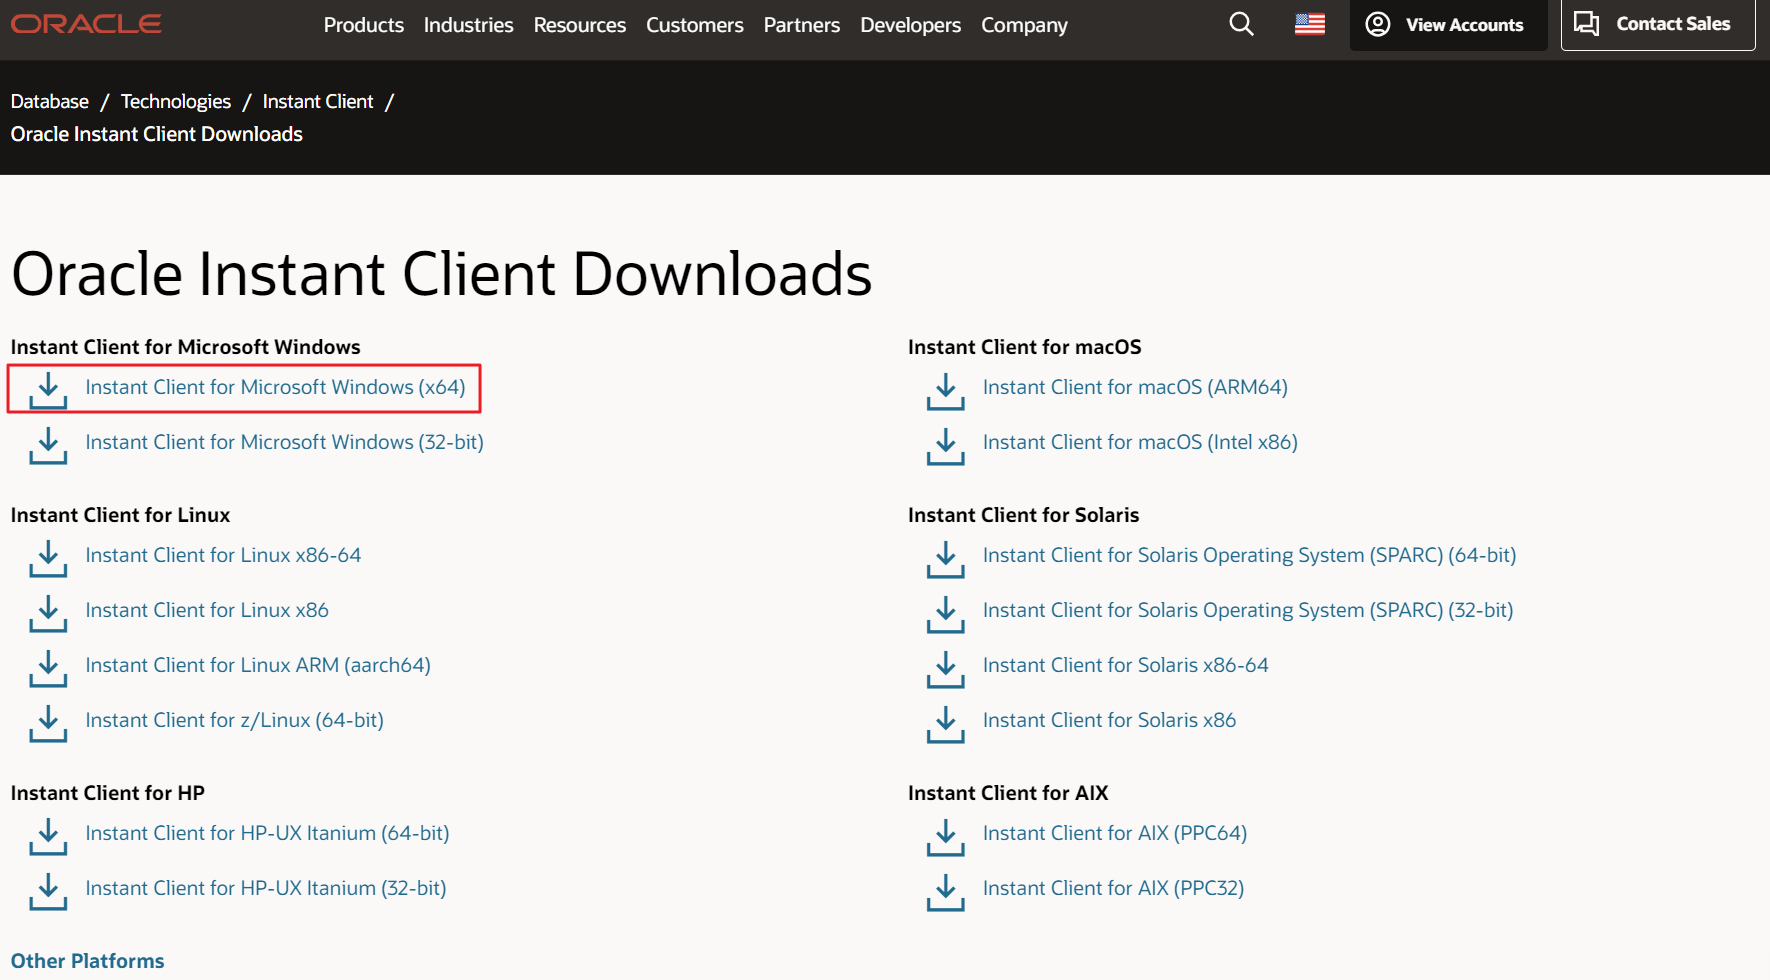Click download icon for HP-UX Itanium (64-bit)

point(48,837)
